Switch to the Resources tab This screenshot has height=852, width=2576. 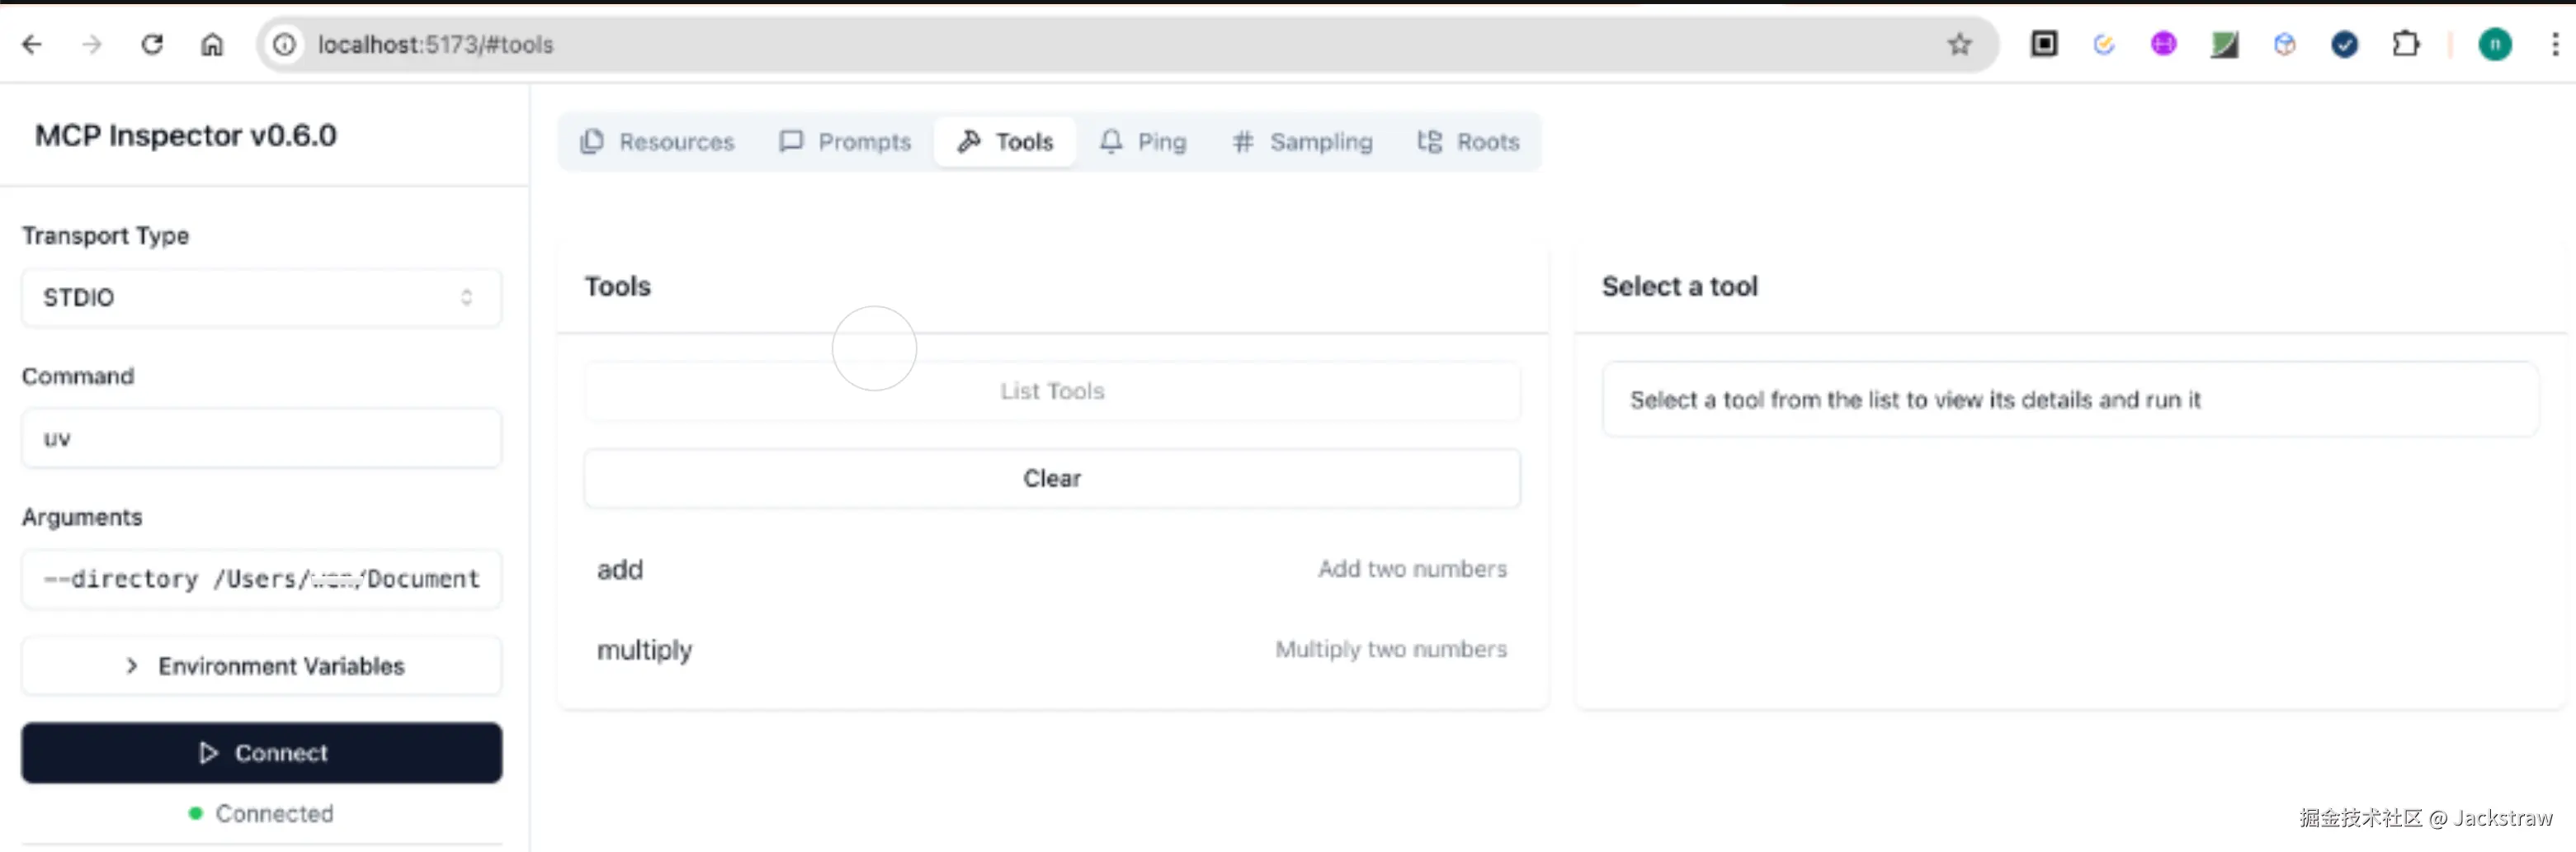pyautogui.click(x=657, y=142)
